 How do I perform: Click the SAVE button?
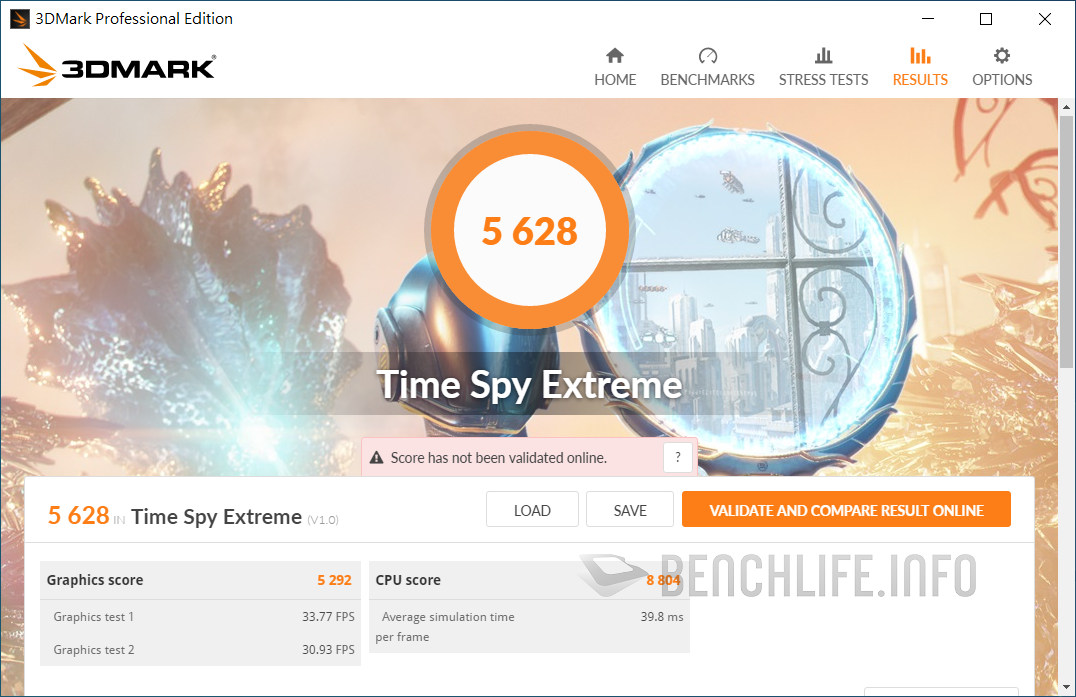630,510
